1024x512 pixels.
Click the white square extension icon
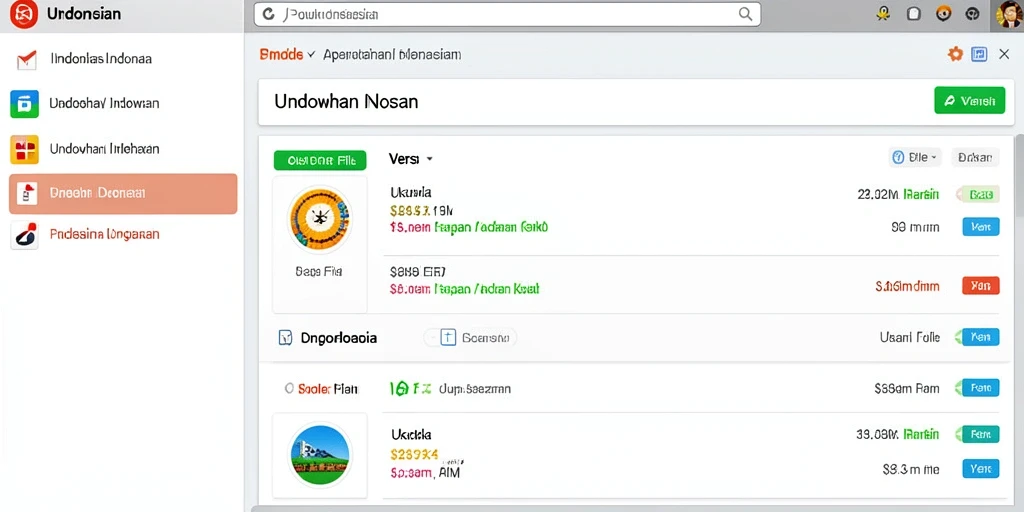(914, 14)
